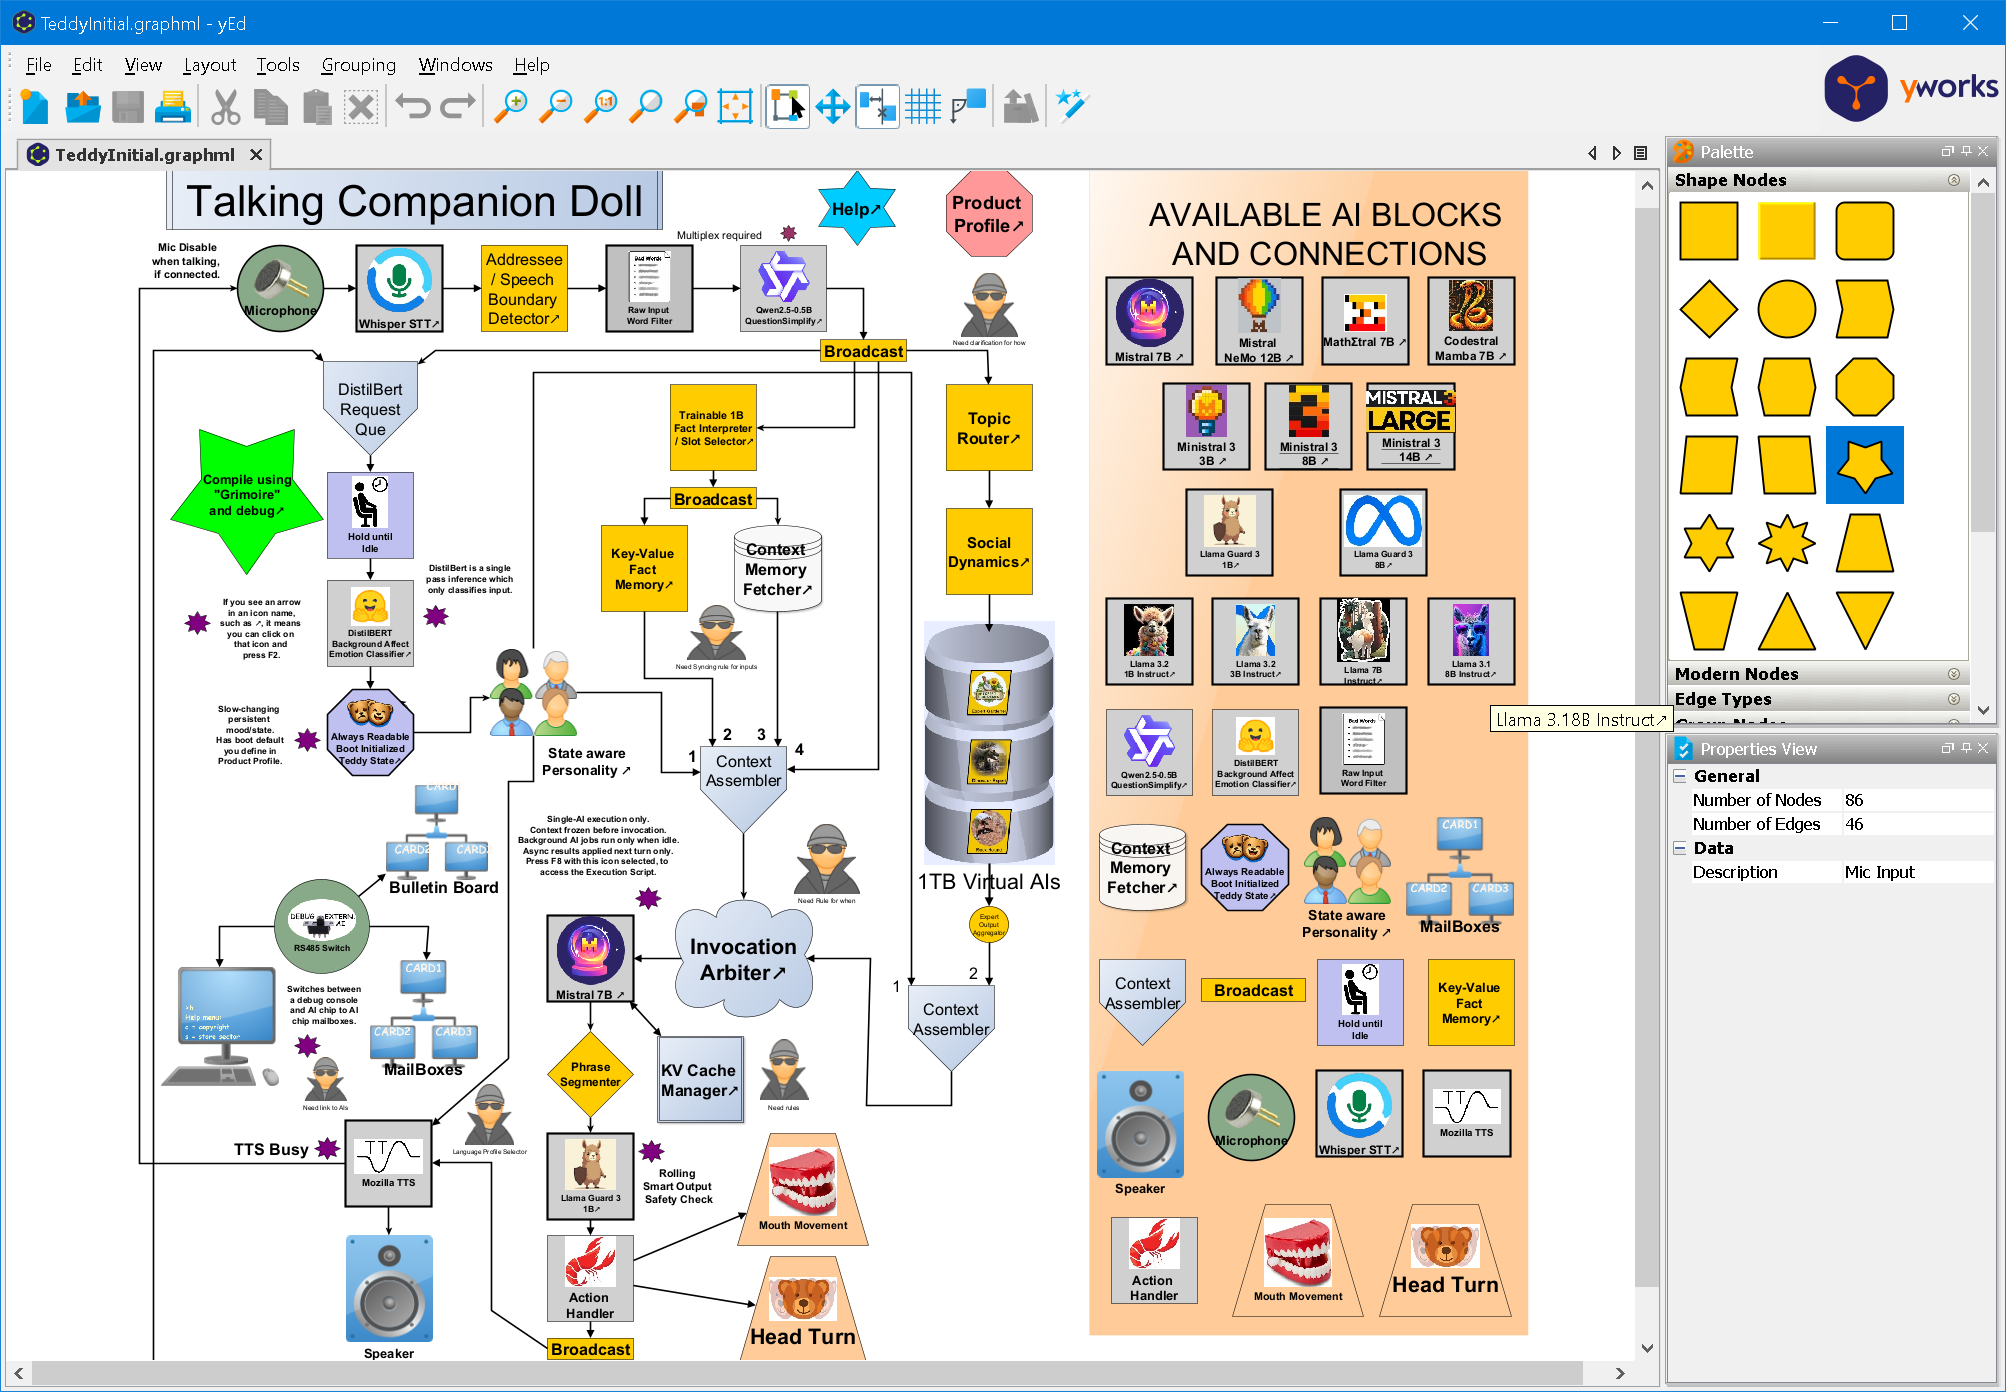Fit content to the view
Image resolution: width=2006 pixels, height=1392 pixels.
tap(735, 106)
